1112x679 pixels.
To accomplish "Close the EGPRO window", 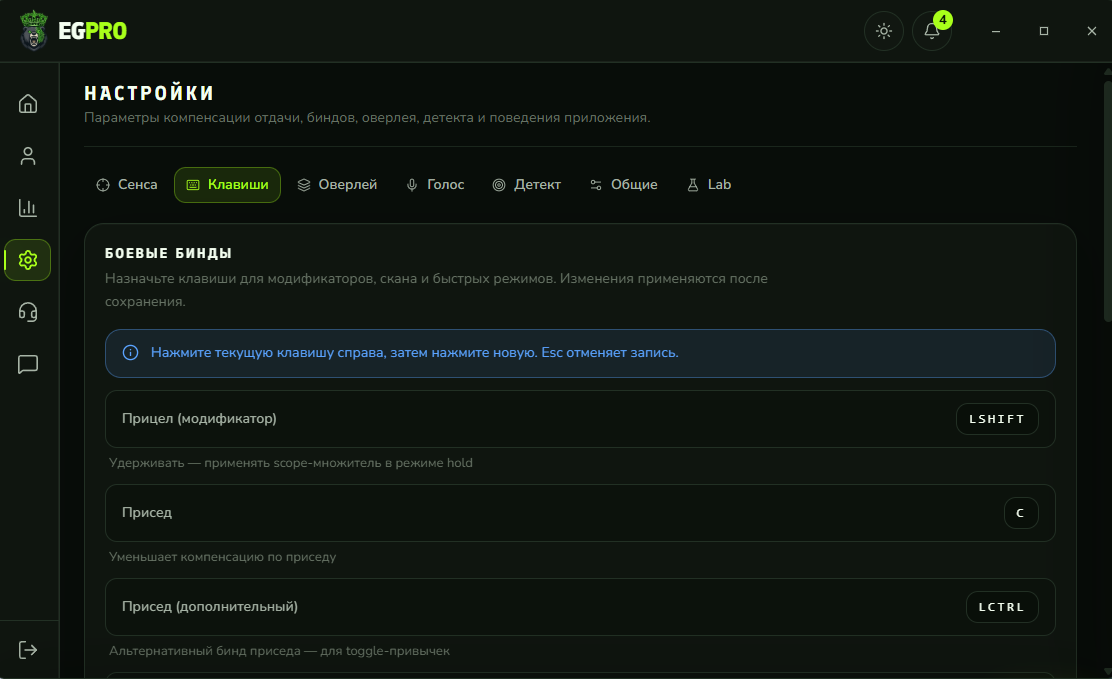I will (x=1091, y=31).
